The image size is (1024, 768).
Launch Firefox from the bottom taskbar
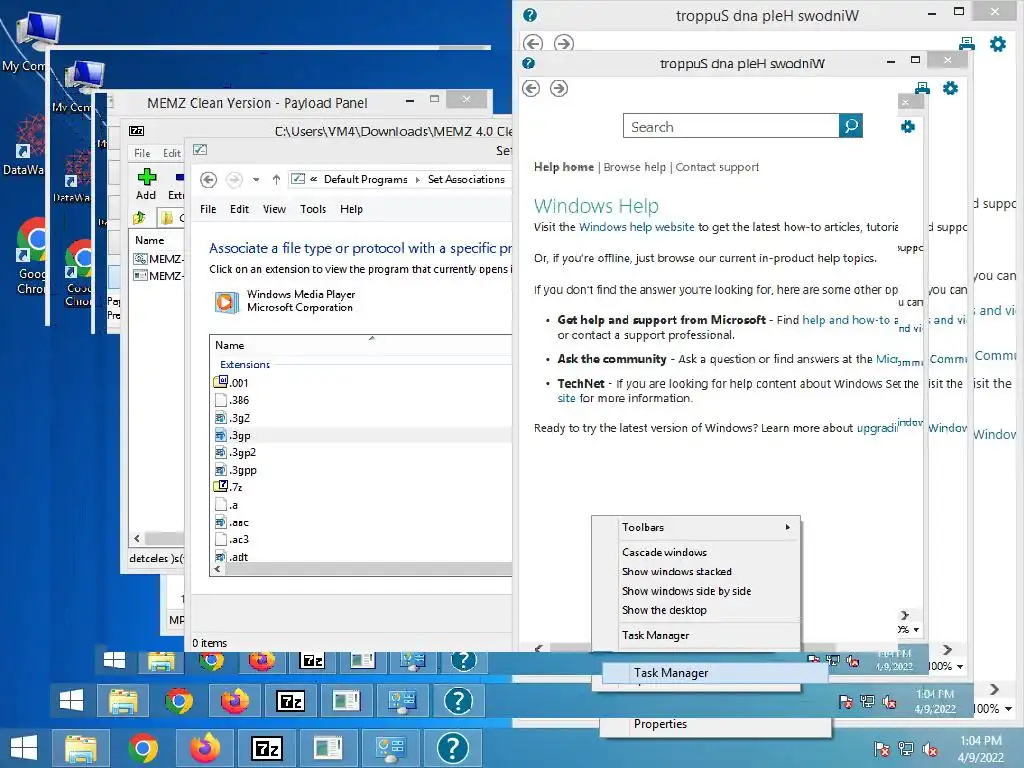pyautogui.click(x=204, y=748)
